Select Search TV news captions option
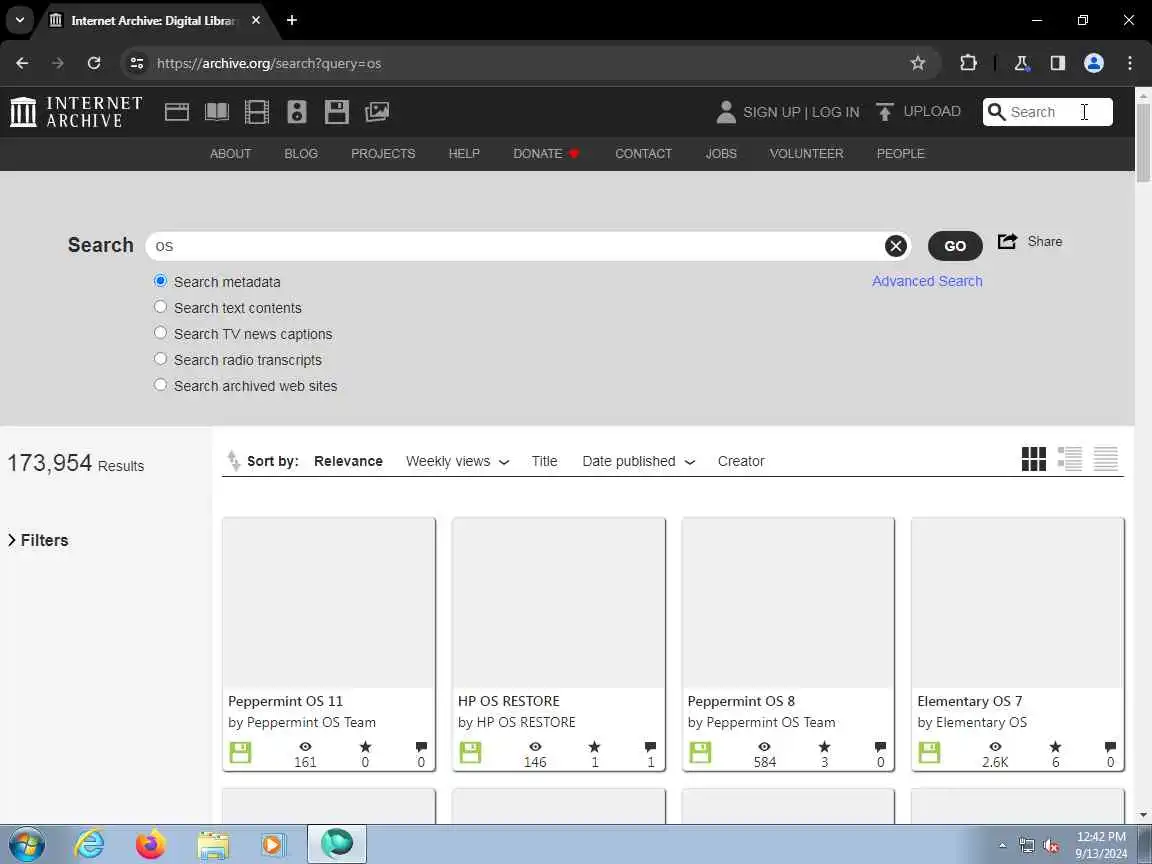The width and height of the screenshot is (1152, 864). (x=160, y=332)
